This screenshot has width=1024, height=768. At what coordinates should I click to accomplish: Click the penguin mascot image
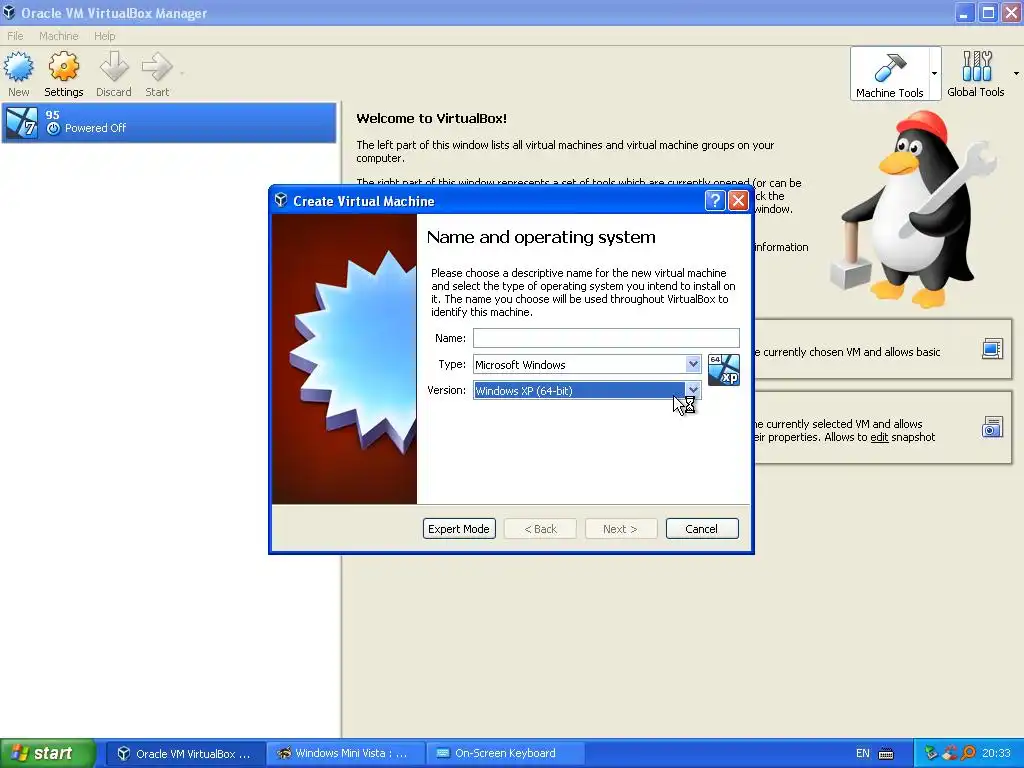[x=914, y=209]
